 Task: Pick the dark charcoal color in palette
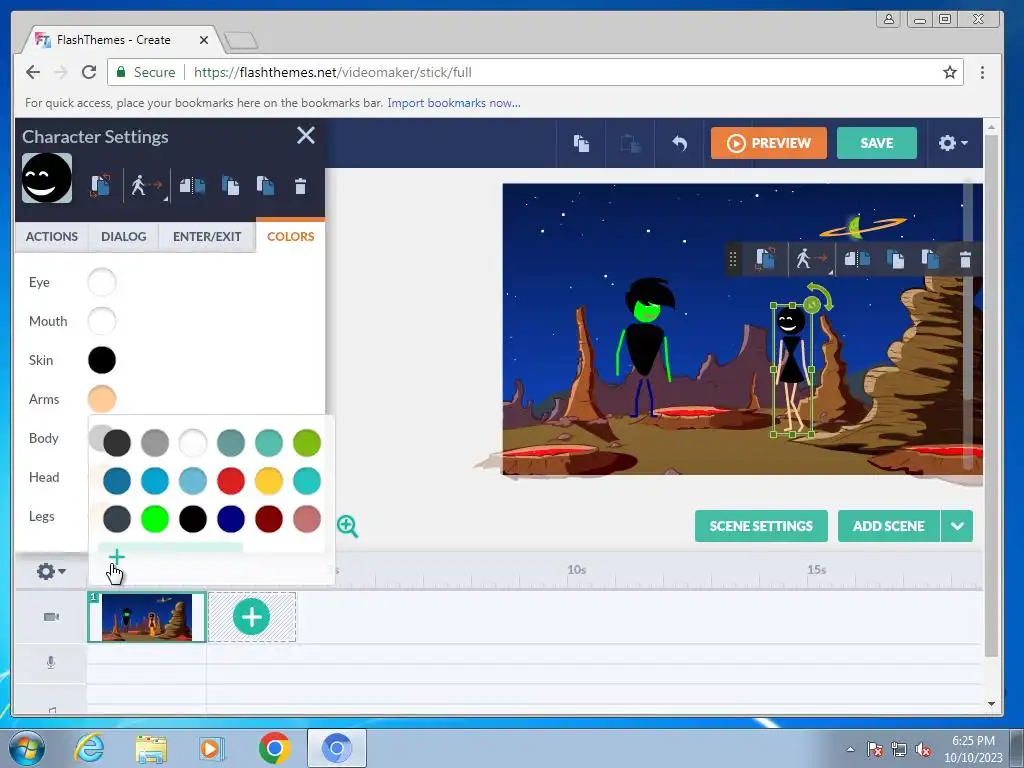(117, 443)
